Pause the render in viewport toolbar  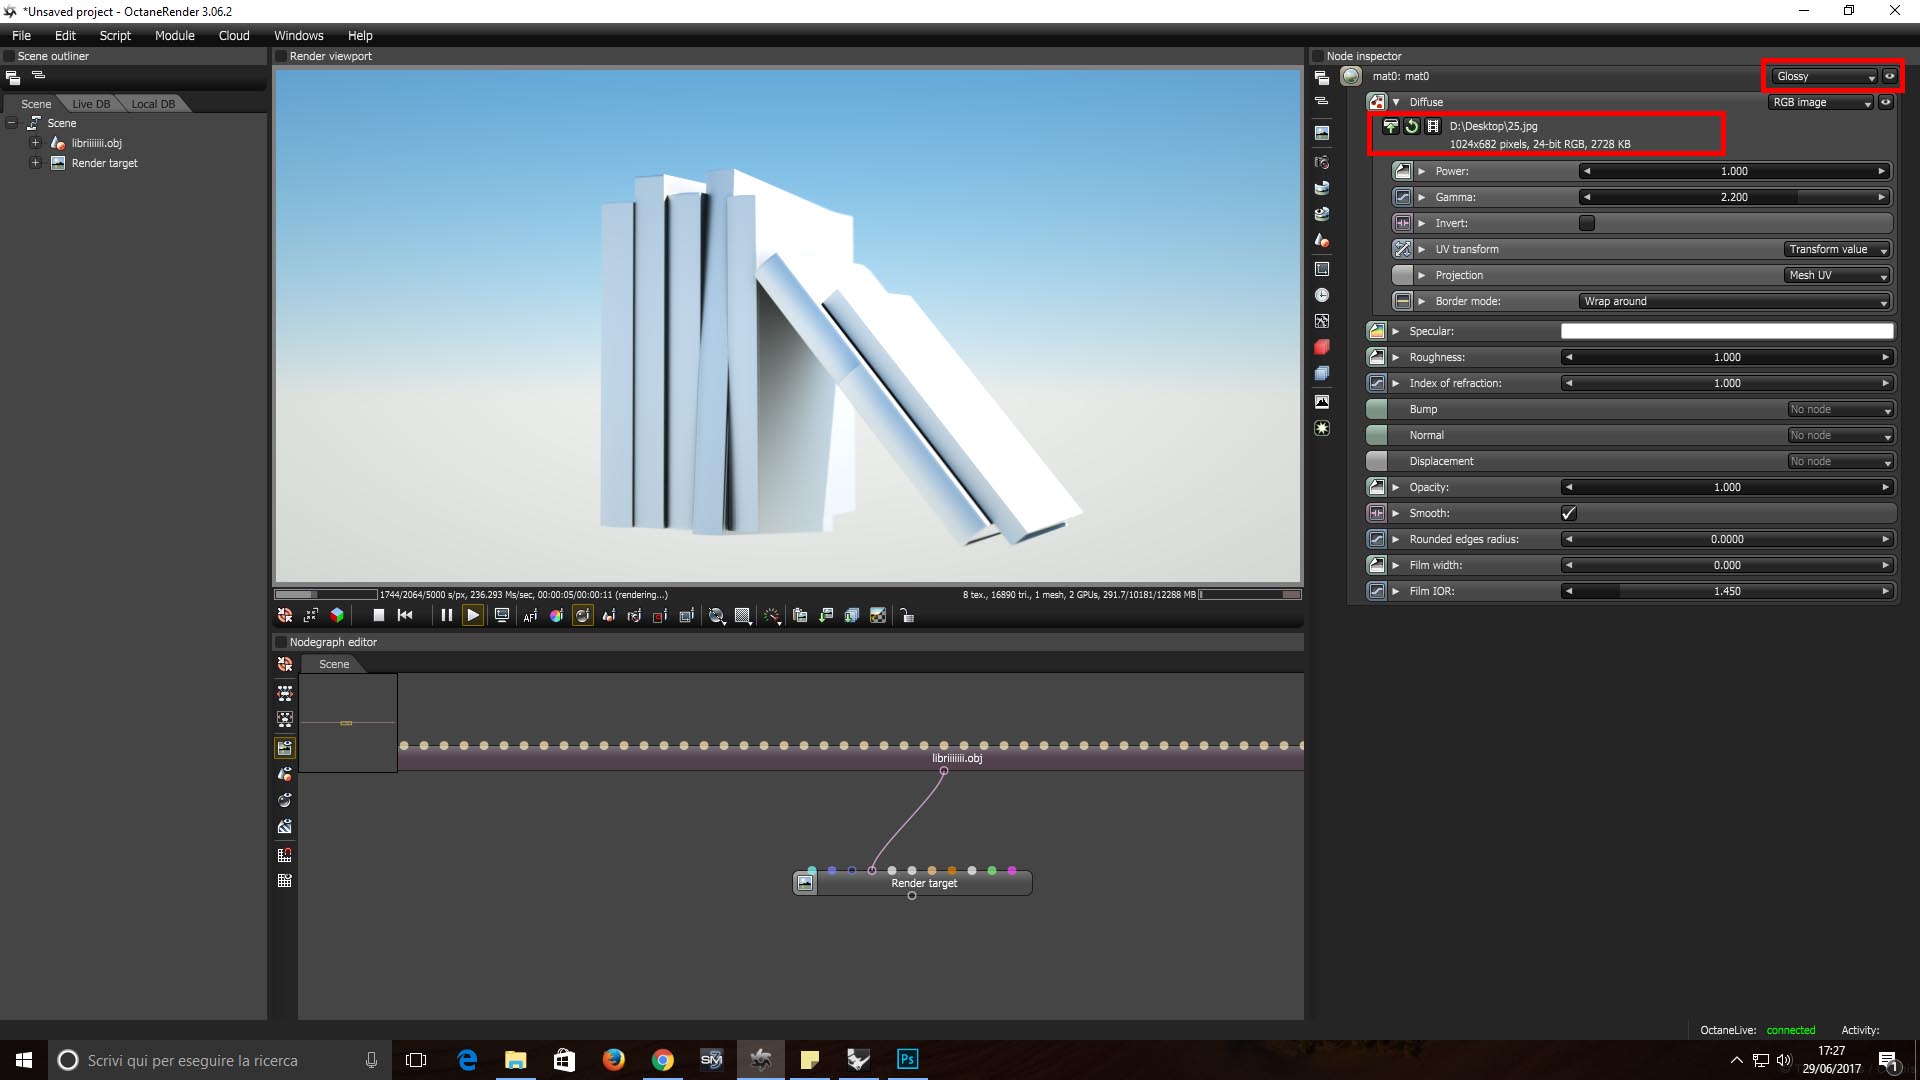pyautogui.click(x=447, y=616)
